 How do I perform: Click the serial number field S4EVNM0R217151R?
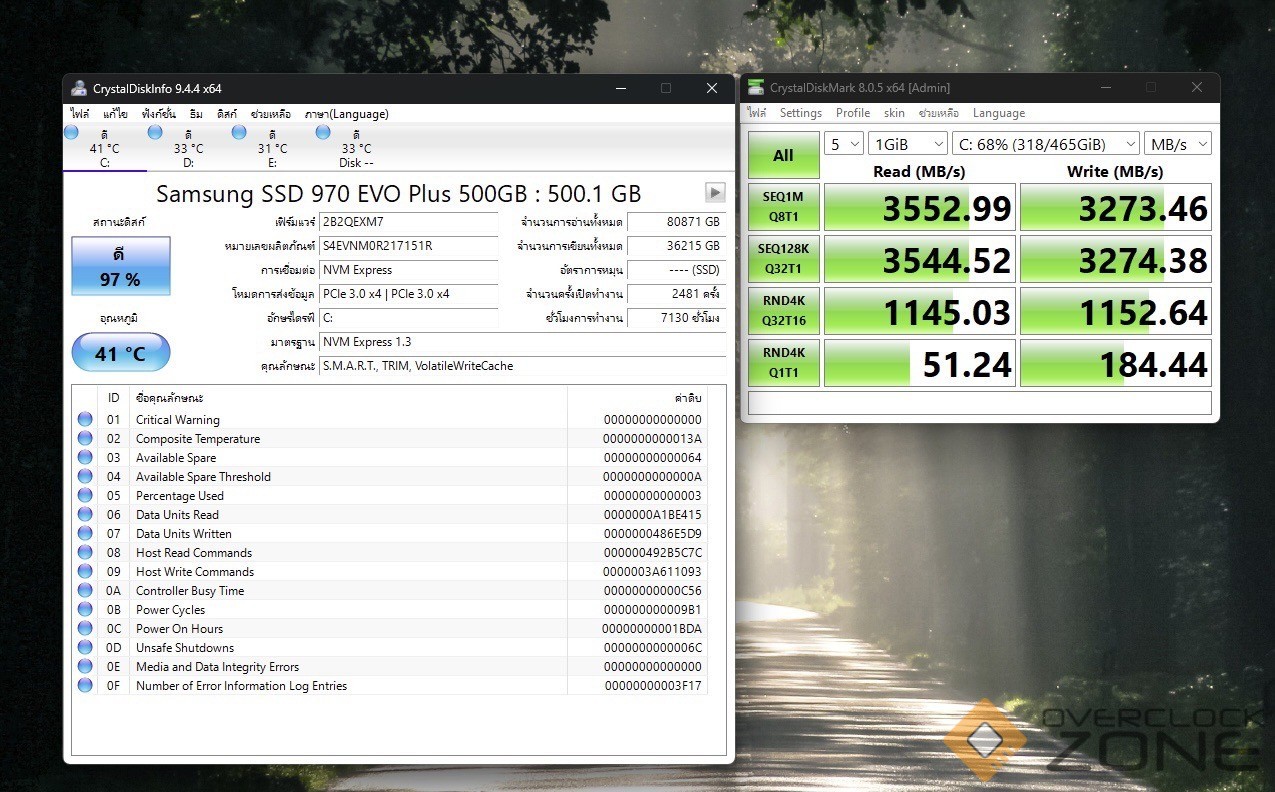tap(408, 246)
